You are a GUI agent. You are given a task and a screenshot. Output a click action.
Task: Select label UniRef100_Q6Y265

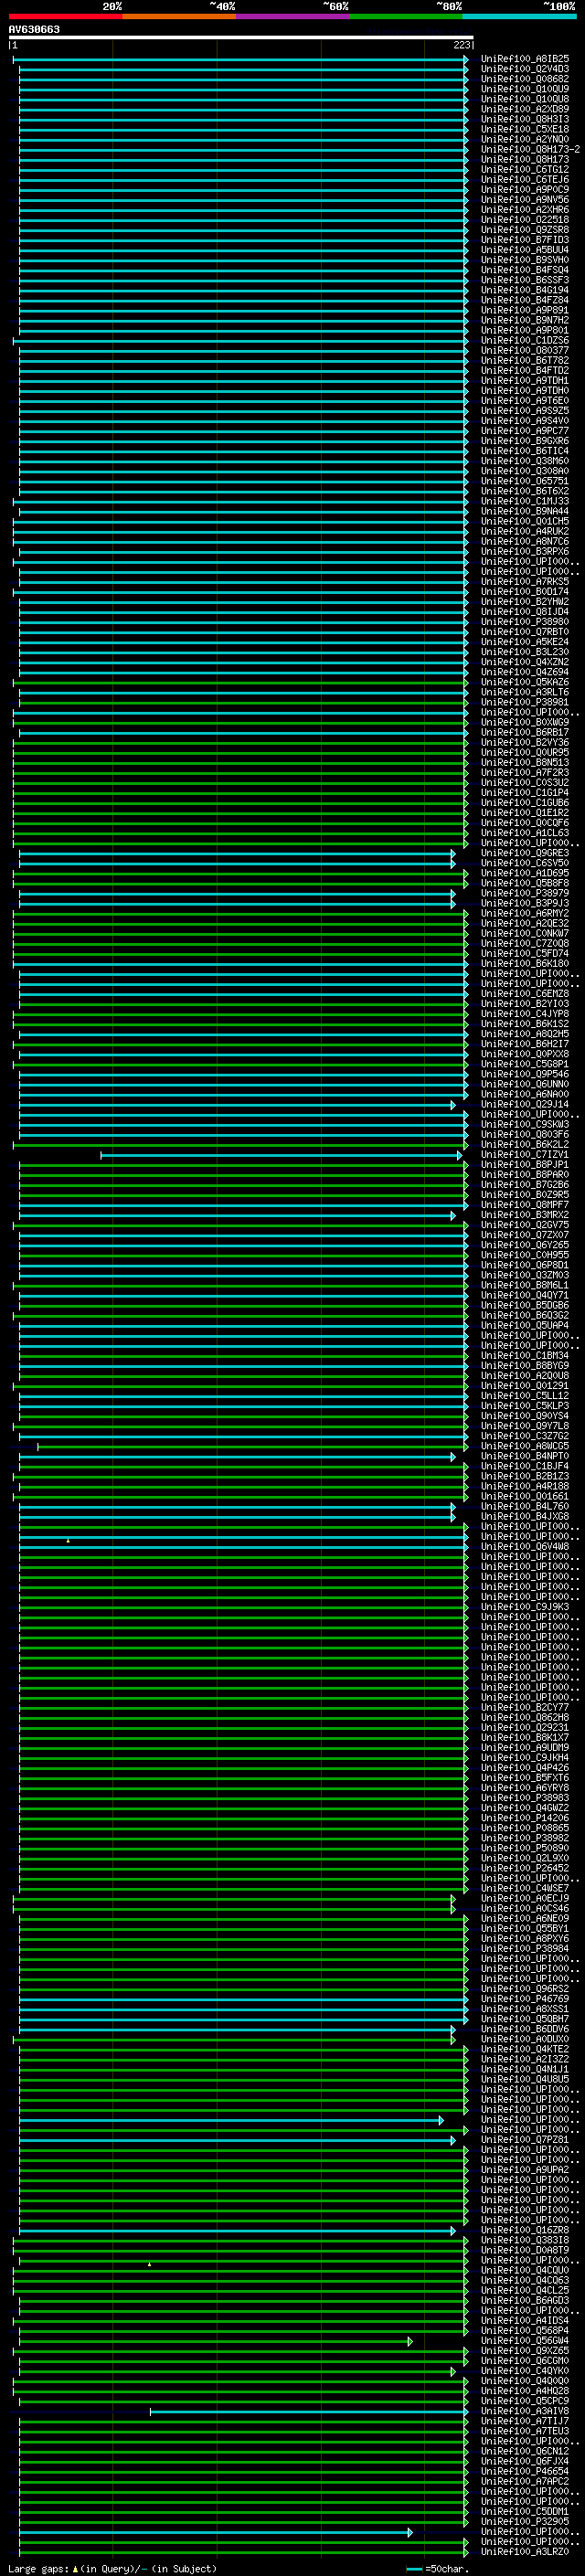pyautogui.click(x=525, y=1245)
